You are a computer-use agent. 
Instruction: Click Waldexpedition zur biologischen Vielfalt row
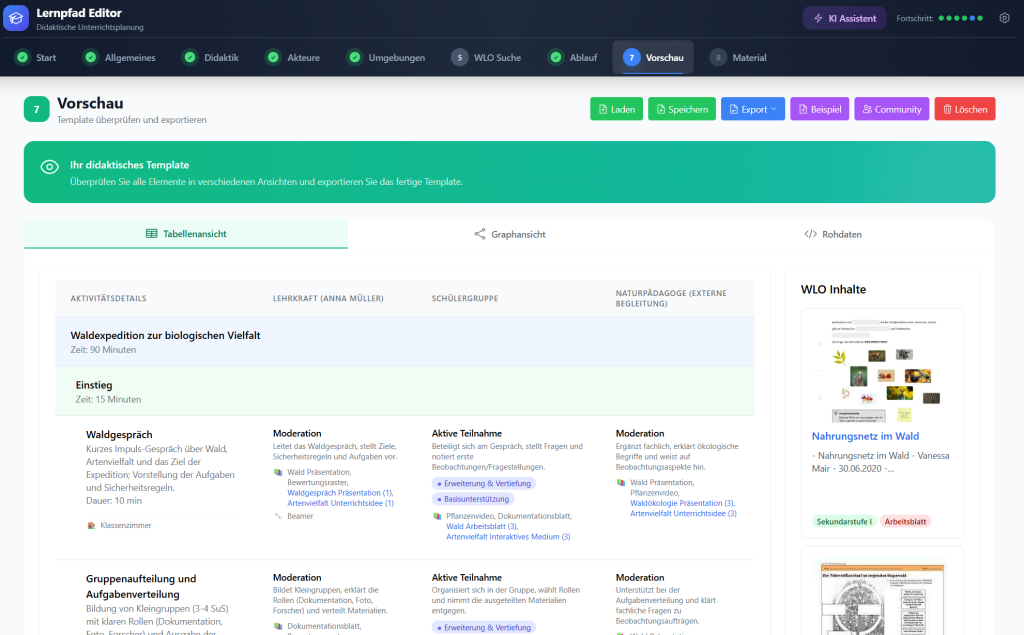[405, 342]
